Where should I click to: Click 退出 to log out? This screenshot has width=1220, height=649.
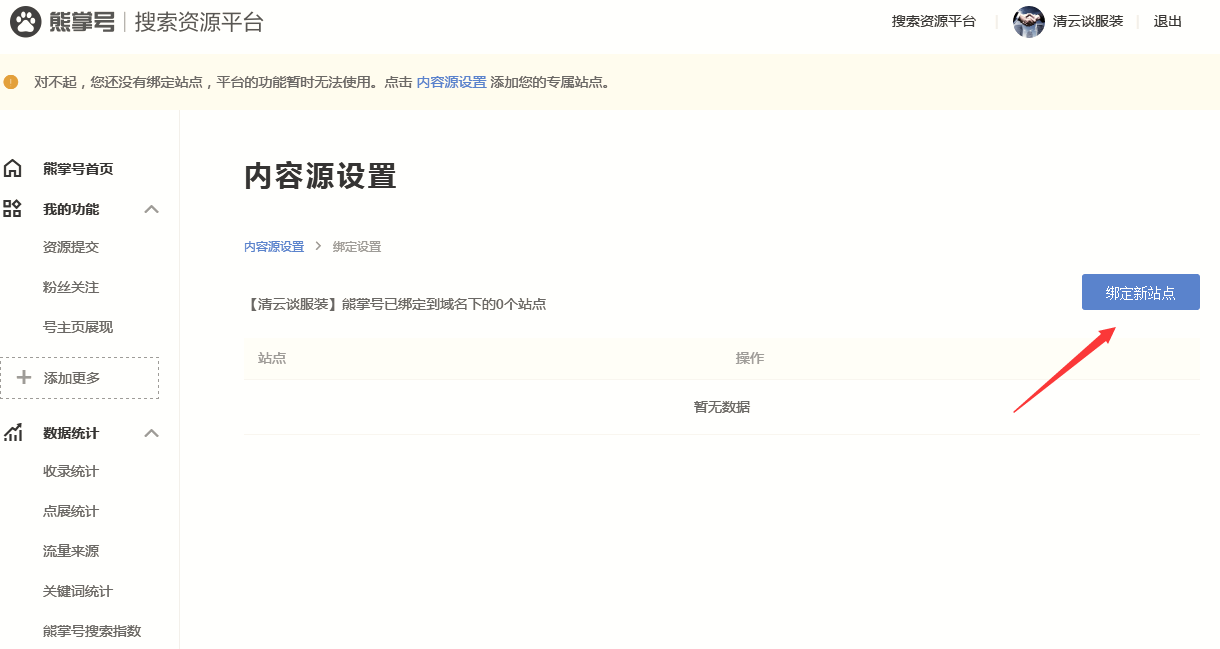(x=1168, y=21)
